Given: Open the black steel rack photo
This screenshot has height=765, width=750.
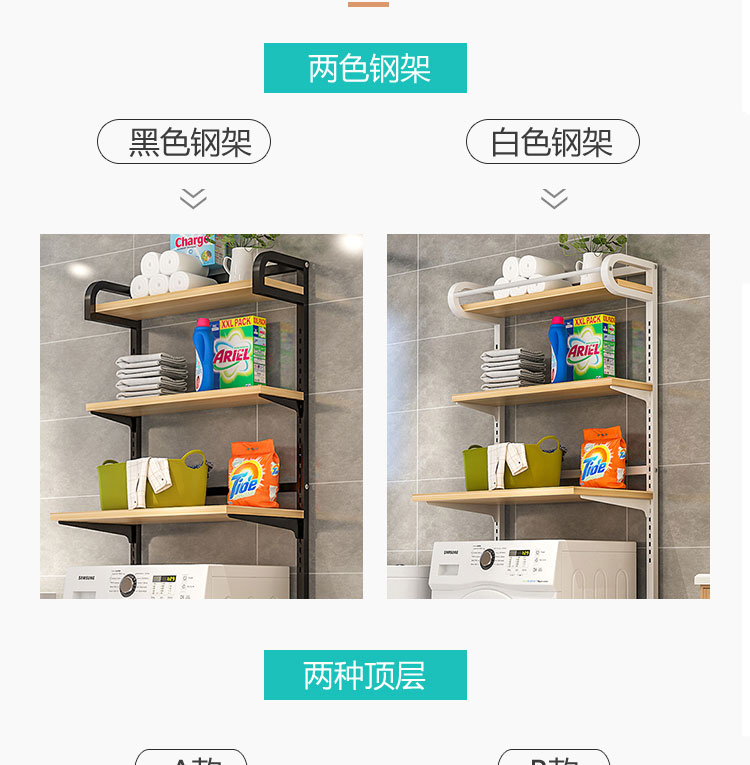Looking at the screenshot, I should 202,416.
